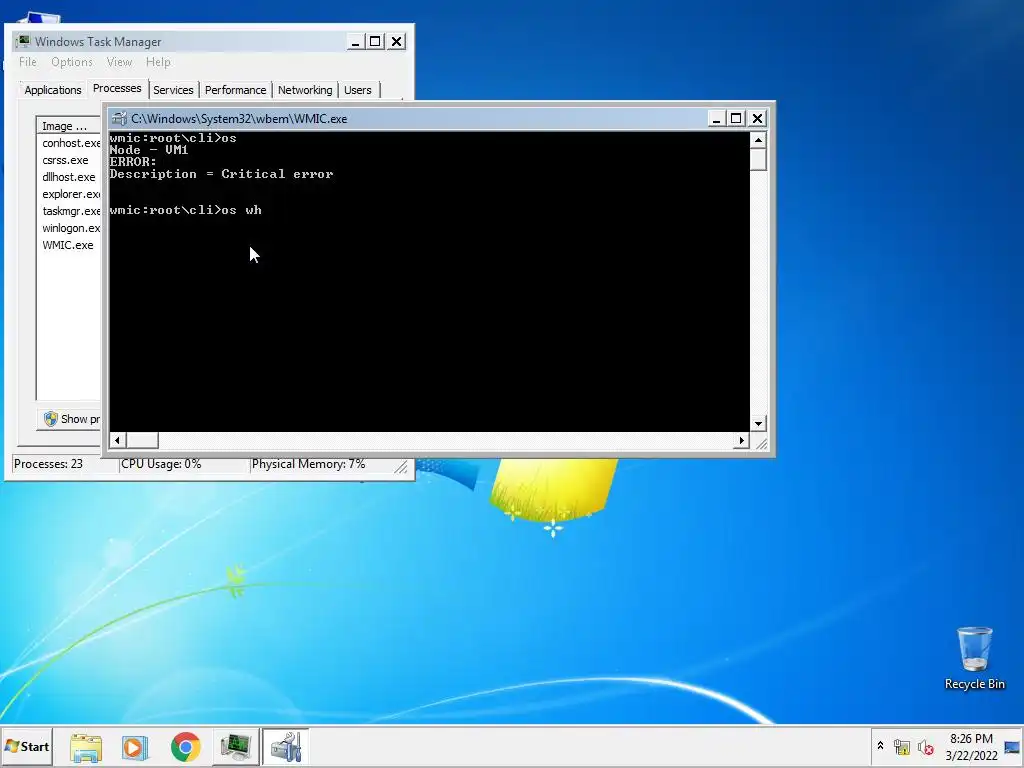Open the Recycle Bin desktop icon
The height and width of the screenshot is (768, 1024).
[x=974, y=658]
